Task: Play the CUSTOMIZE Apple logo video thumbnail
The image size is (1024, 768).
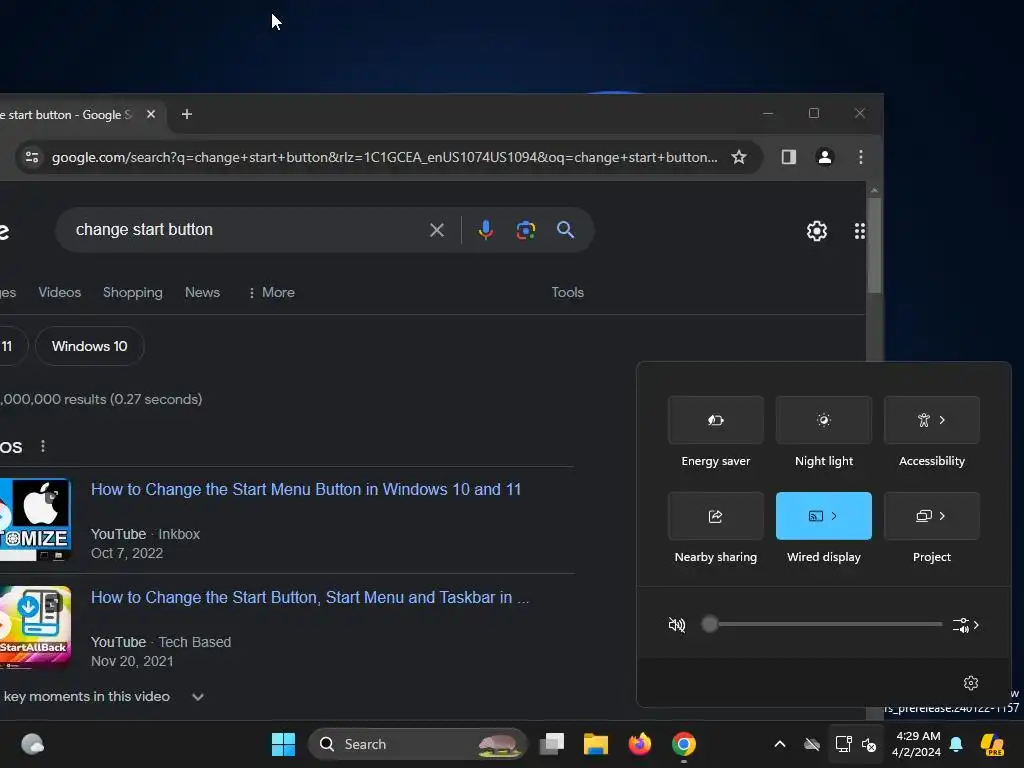Action: point(35,519)
